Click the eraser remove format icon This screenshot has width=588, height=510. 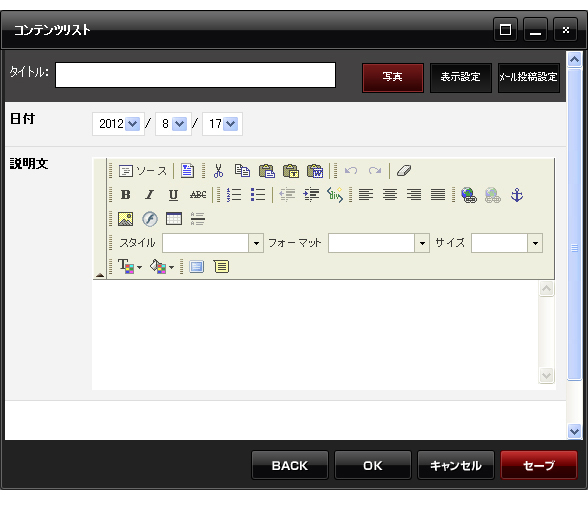click(404, 171)
